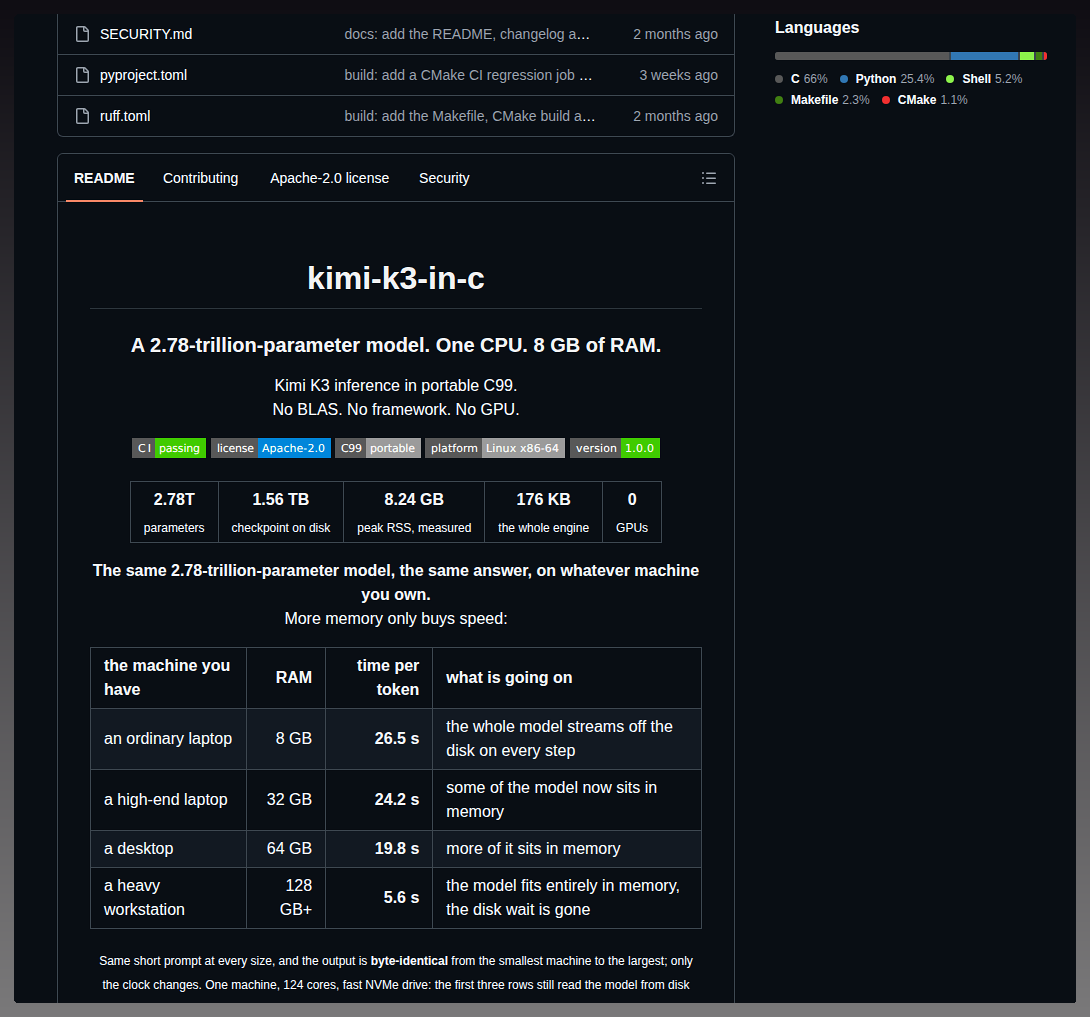Switch to the Apache-2.0 license tab
Screen dimensions: 1090x1017
pos(330,178)
